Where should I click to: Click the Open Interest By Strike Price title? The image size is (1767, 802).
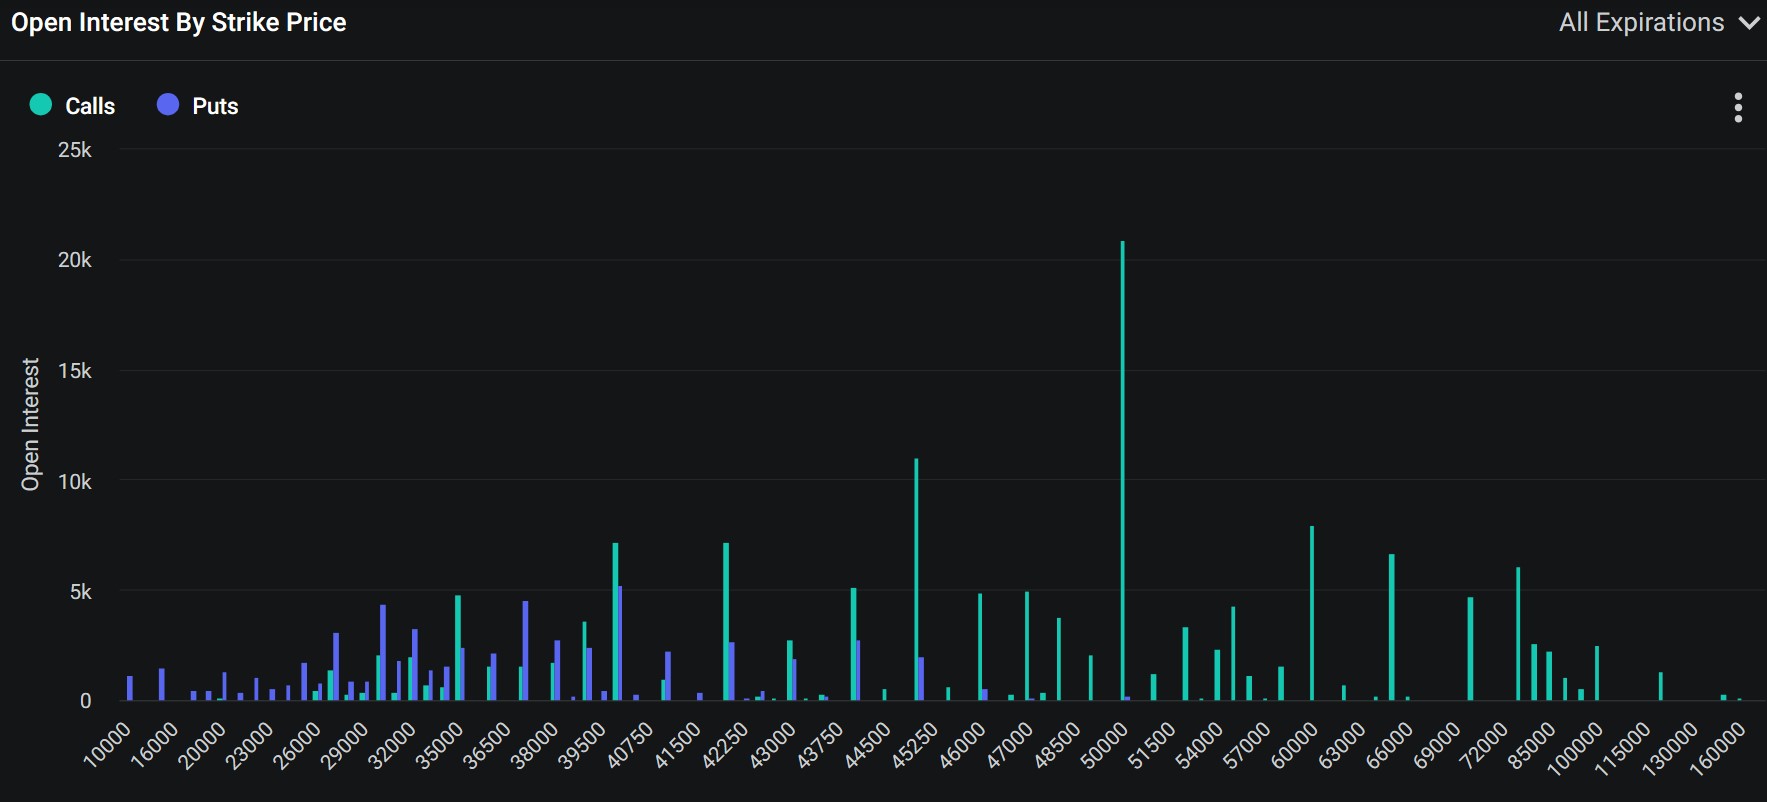coord(179,23)
